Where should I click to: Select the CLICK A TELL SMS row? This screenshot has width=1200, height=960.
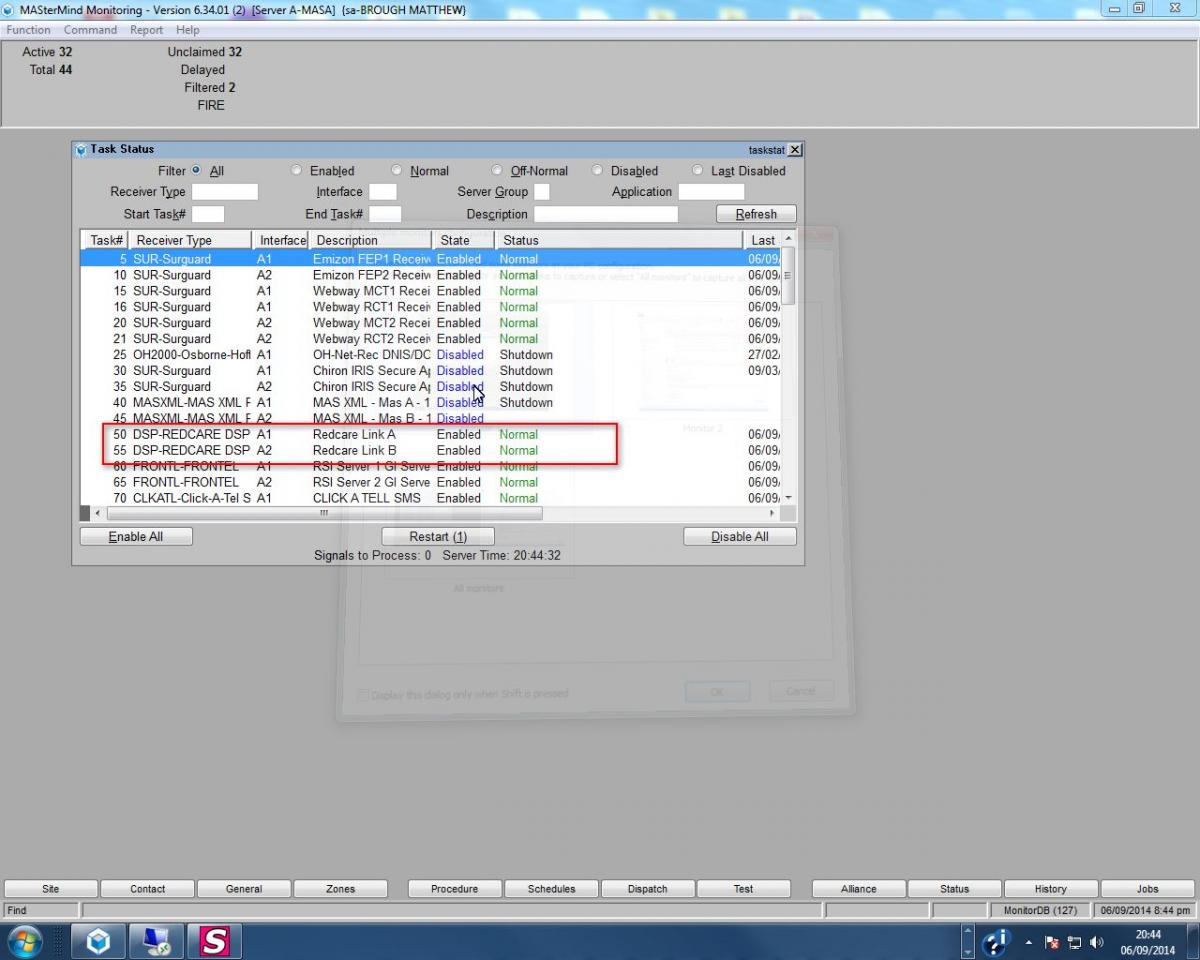[431, 498]
